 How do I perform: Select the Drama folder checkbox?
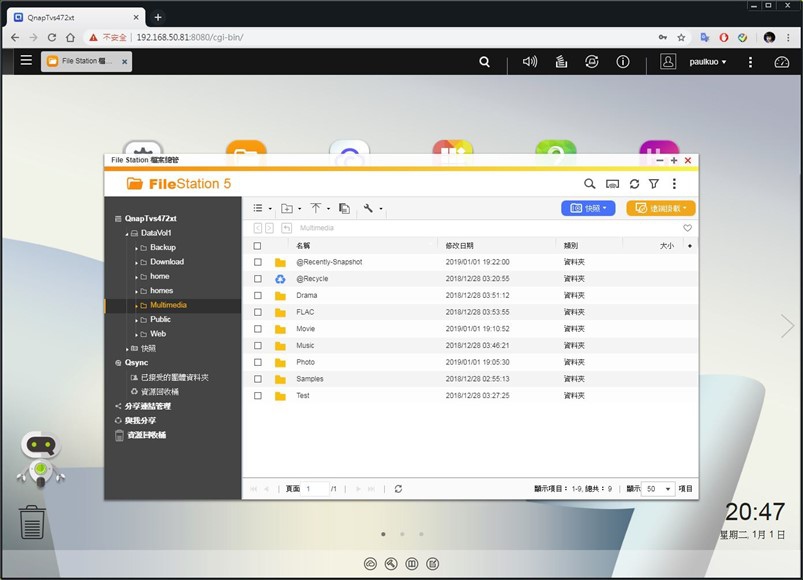pos(258,295)
